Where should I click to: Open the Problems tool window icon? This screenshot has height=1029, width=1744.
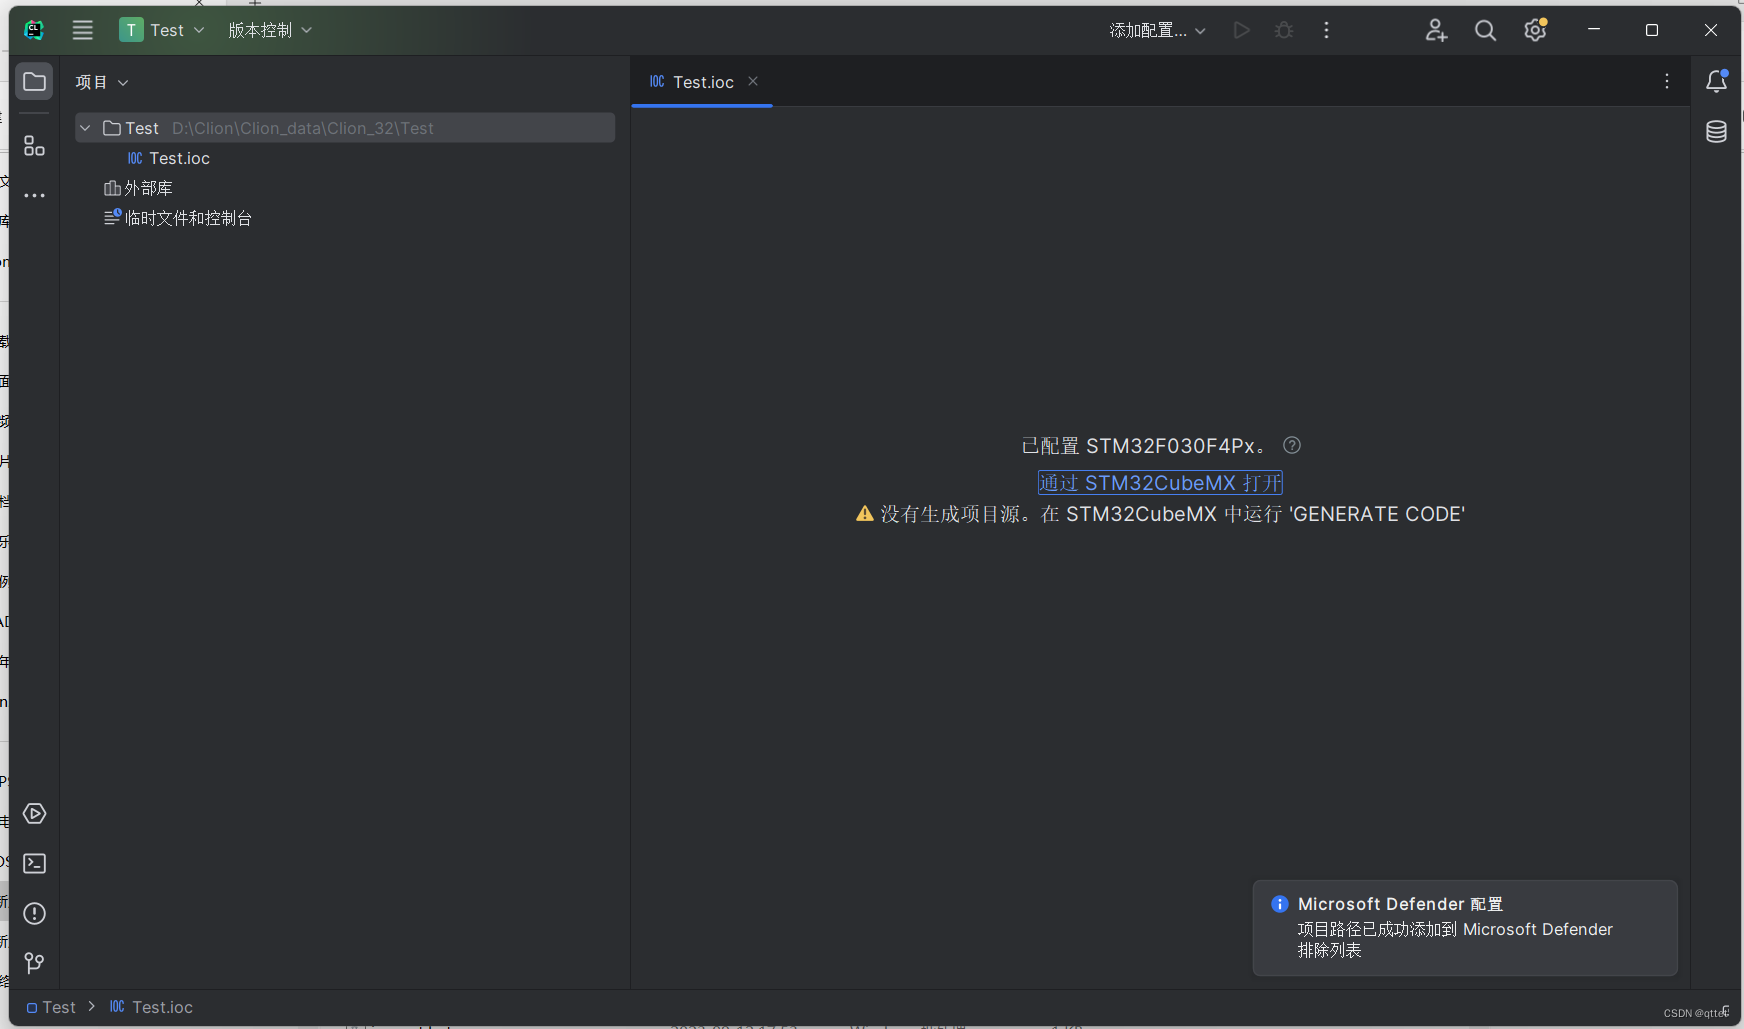[x=34, y=914]
